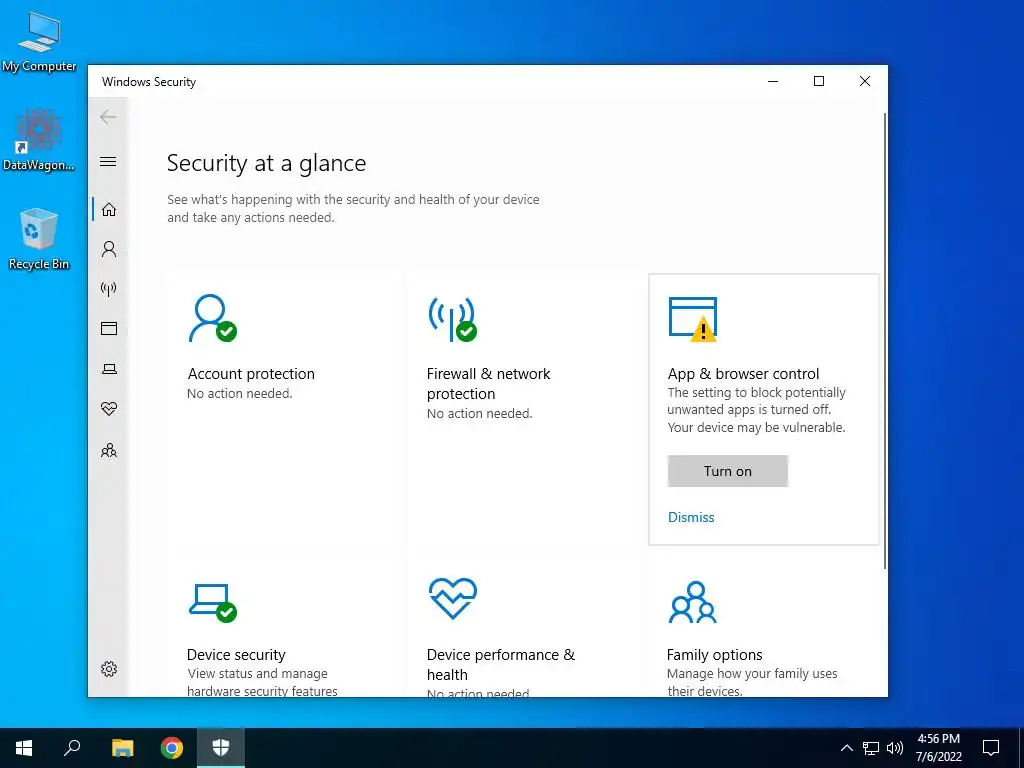Click the window vertical scrollbar
This screenshot has height=768, width=1024.
[x=884, y=340]
